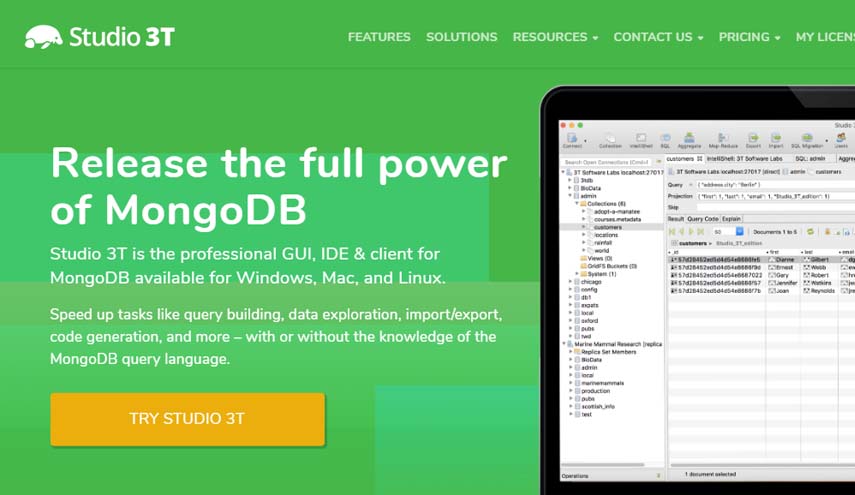
Task: Click the 'Dianne' cell in results
Action: click(x=785, y=259)
